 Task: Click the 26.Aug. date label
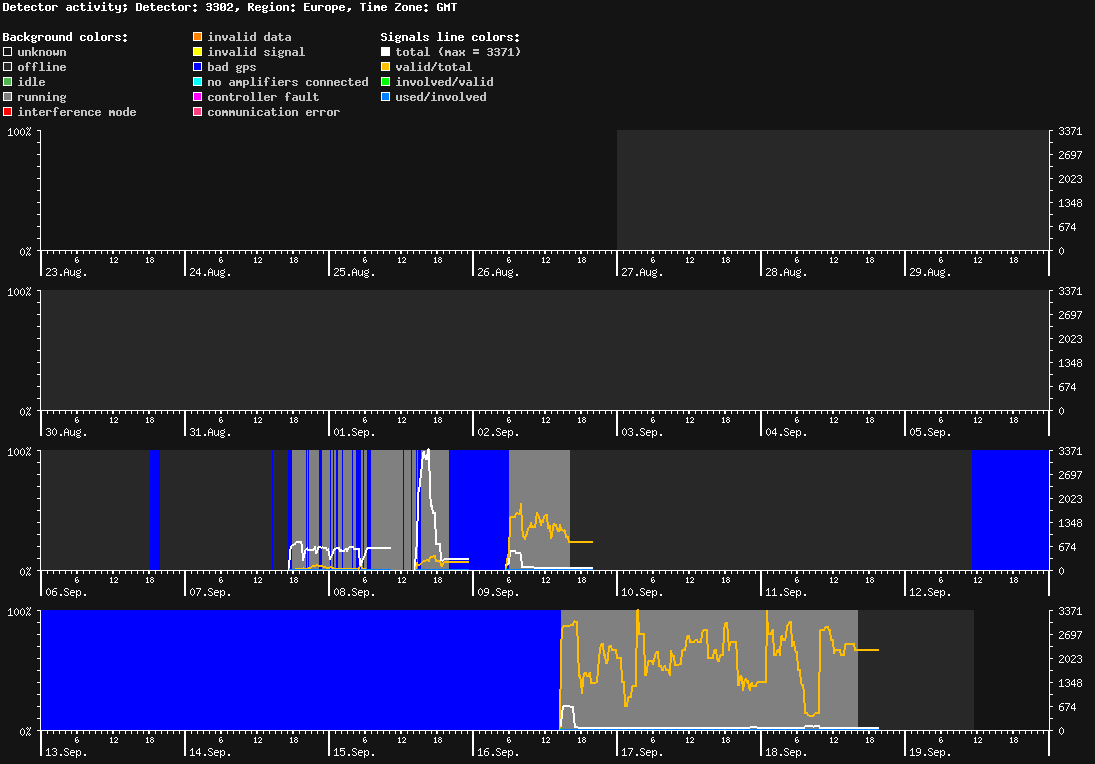pos(499,272)
